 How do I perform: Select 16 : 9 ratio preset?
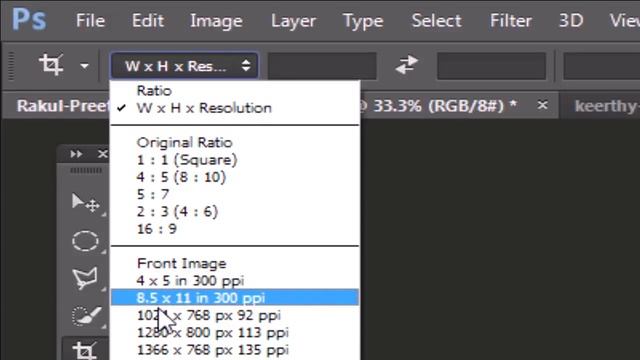pos(235,229)
